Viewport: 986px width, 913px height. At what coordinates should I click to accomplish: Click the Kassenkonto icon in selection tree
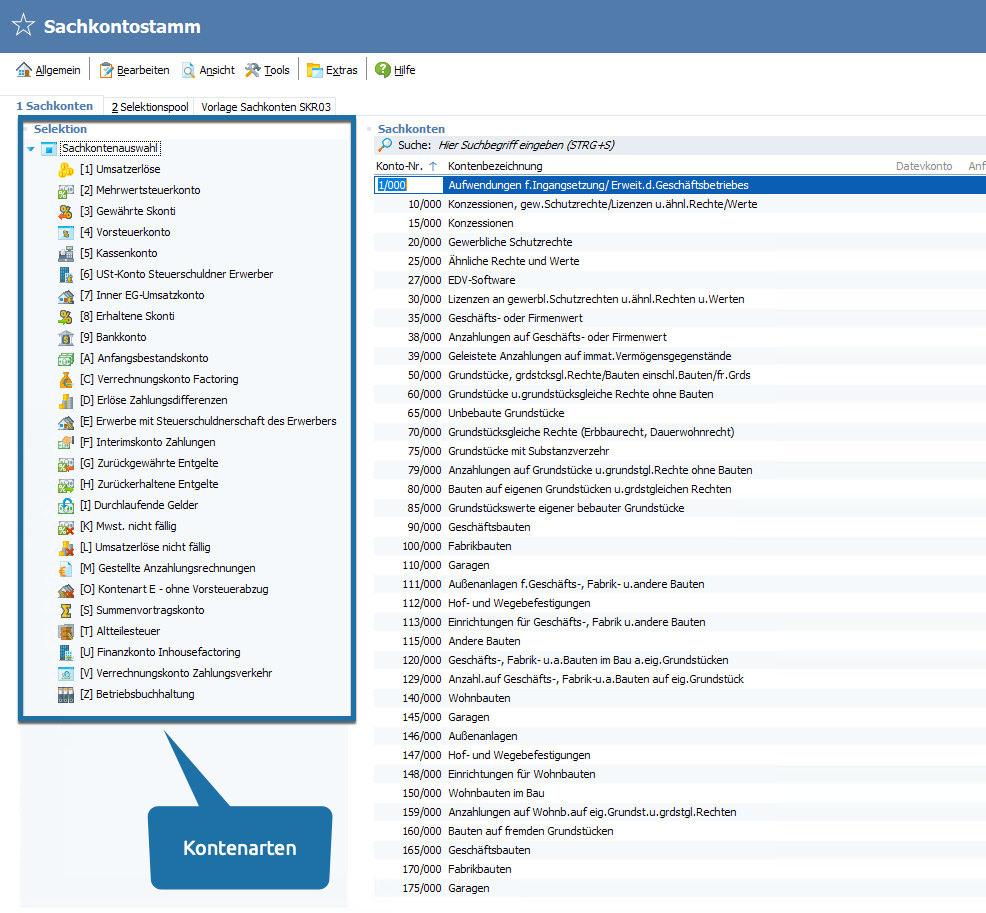coord(66,254)
